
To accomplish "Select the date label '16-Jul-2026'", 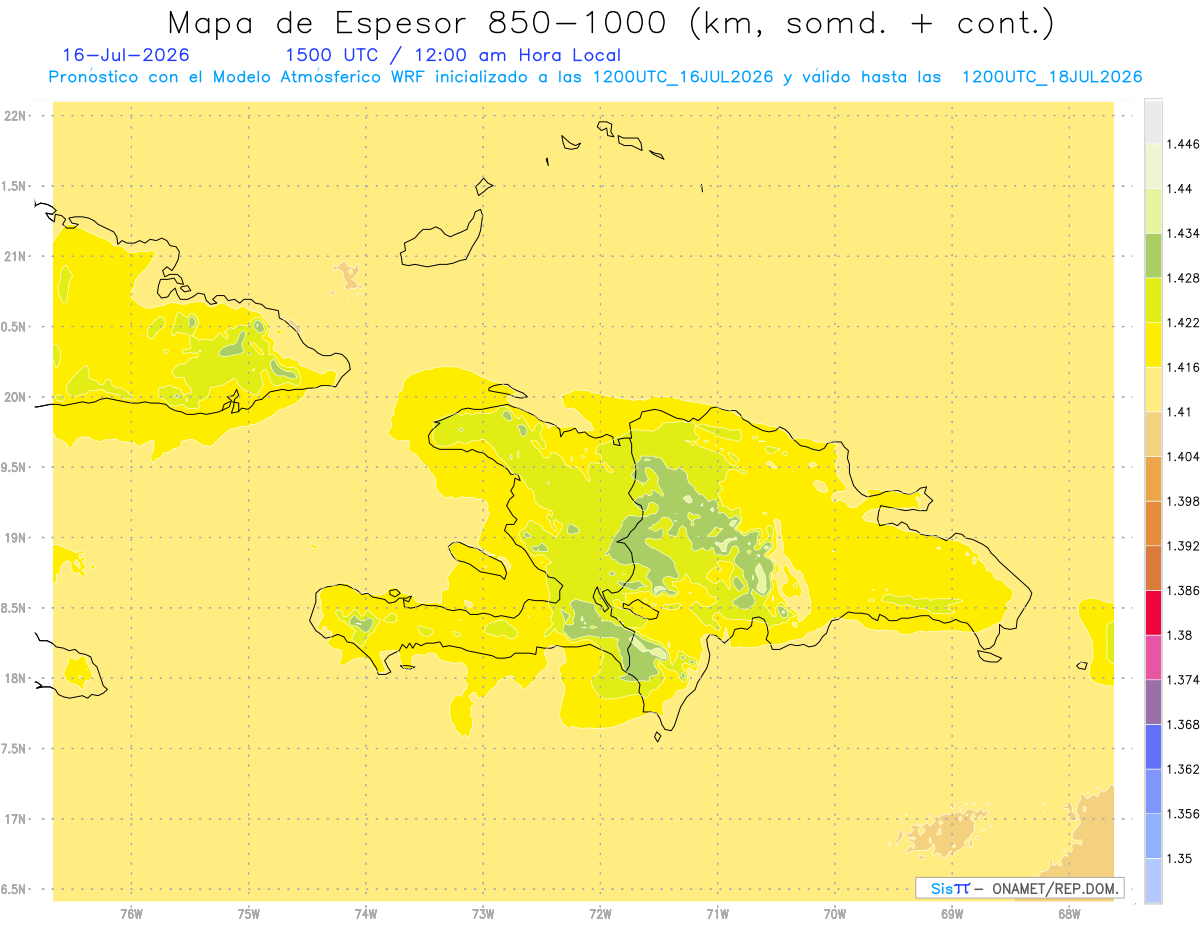I will [x=126, y=55].
